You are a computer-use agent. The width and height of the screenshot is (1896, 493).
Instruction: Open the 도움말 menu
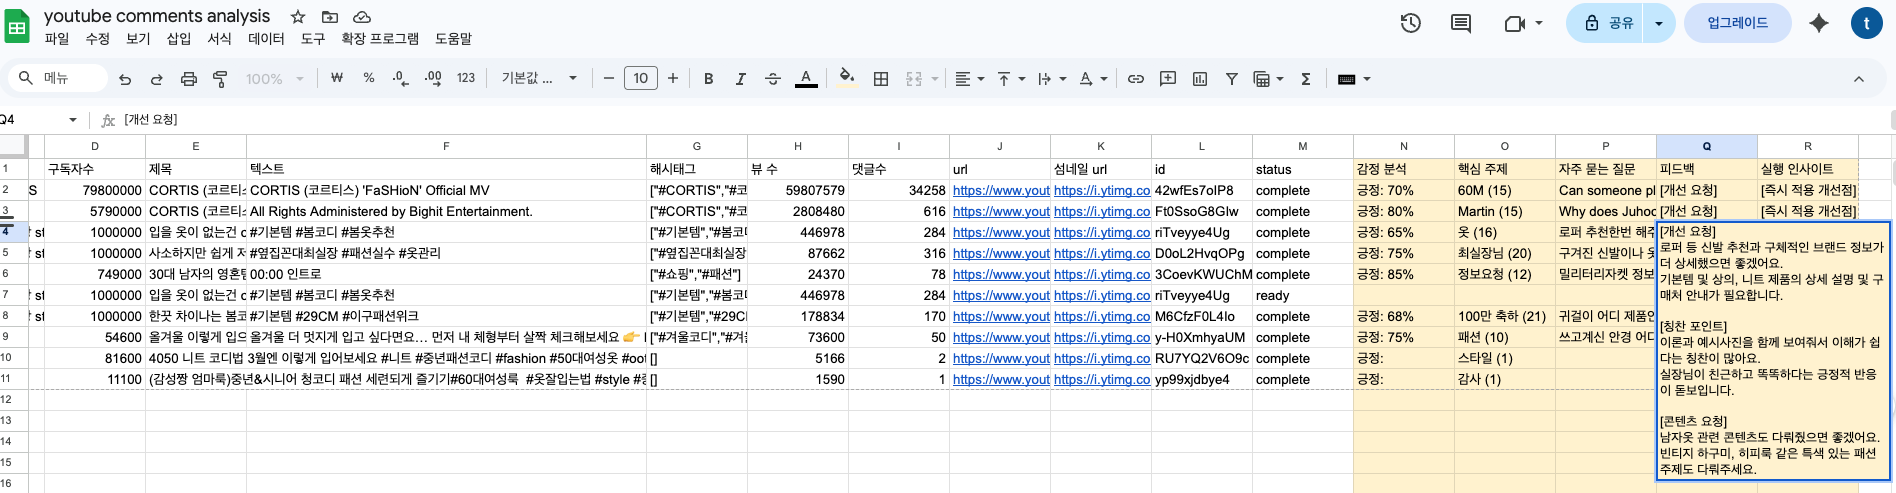tap(453, 39)
